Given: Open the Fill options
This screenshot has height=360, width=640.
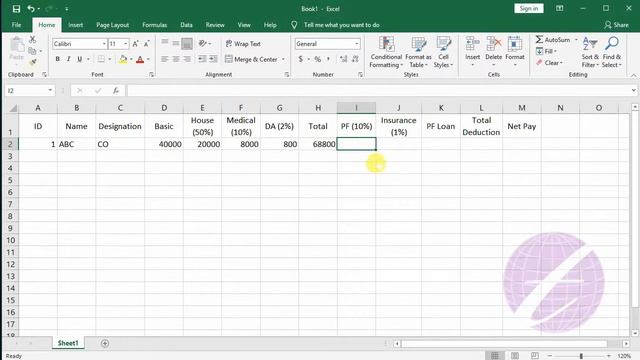Looking at the screenshot, I should click(x=546, y=51).
